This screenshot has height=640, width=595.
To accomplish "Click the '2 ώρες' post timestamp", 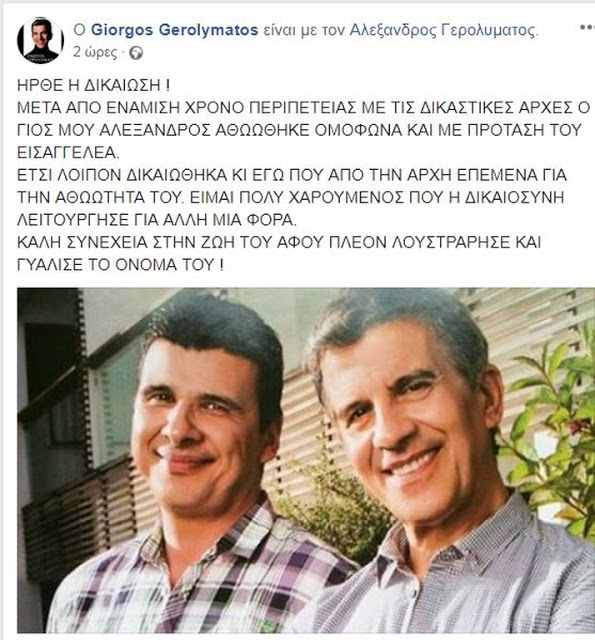I will click(95, 53).
